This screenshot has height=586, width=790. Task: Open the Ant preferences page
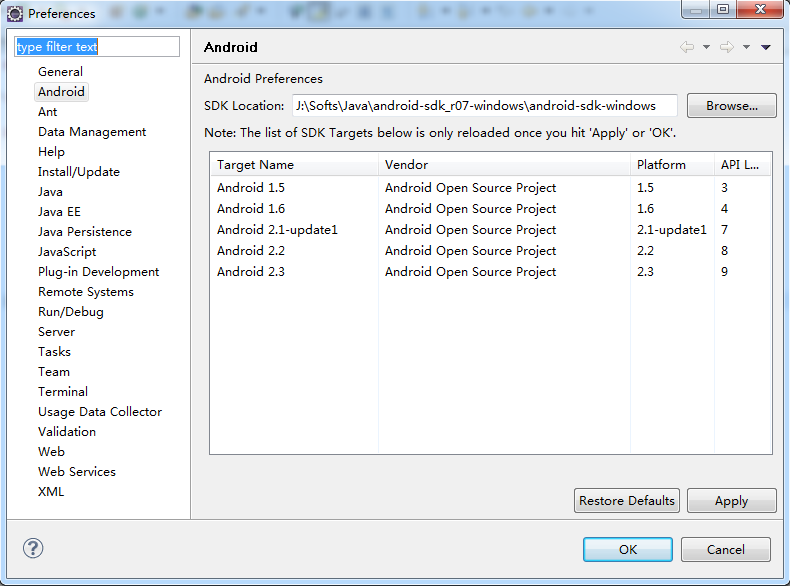point(47,112)
